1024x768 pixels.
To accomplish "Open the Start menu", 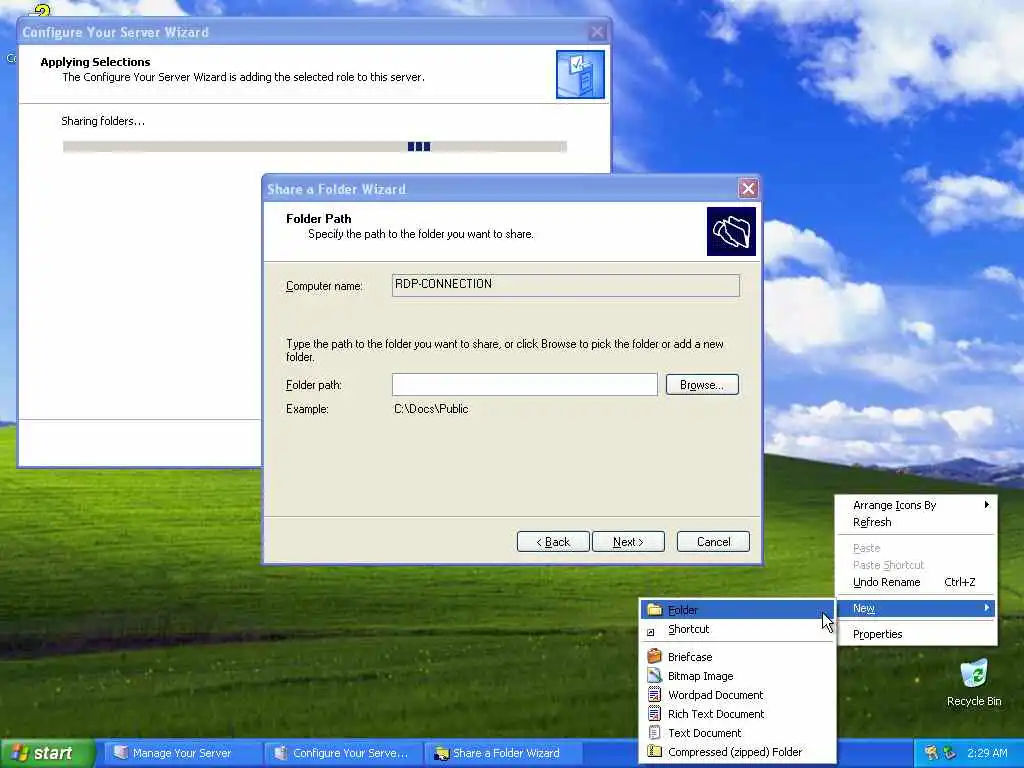I will [47, 753].
